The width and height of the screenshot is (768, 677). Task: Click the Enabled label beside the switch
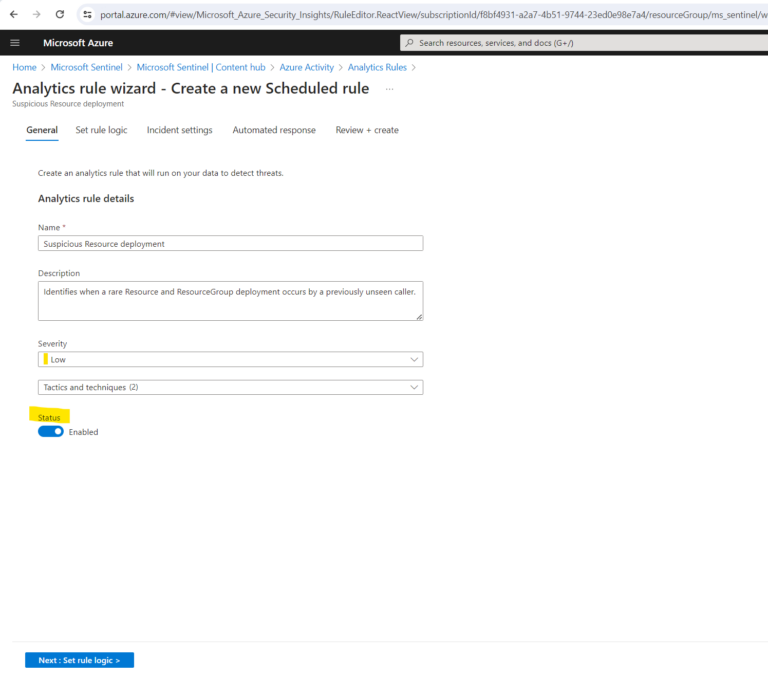(x=83, y=432)
